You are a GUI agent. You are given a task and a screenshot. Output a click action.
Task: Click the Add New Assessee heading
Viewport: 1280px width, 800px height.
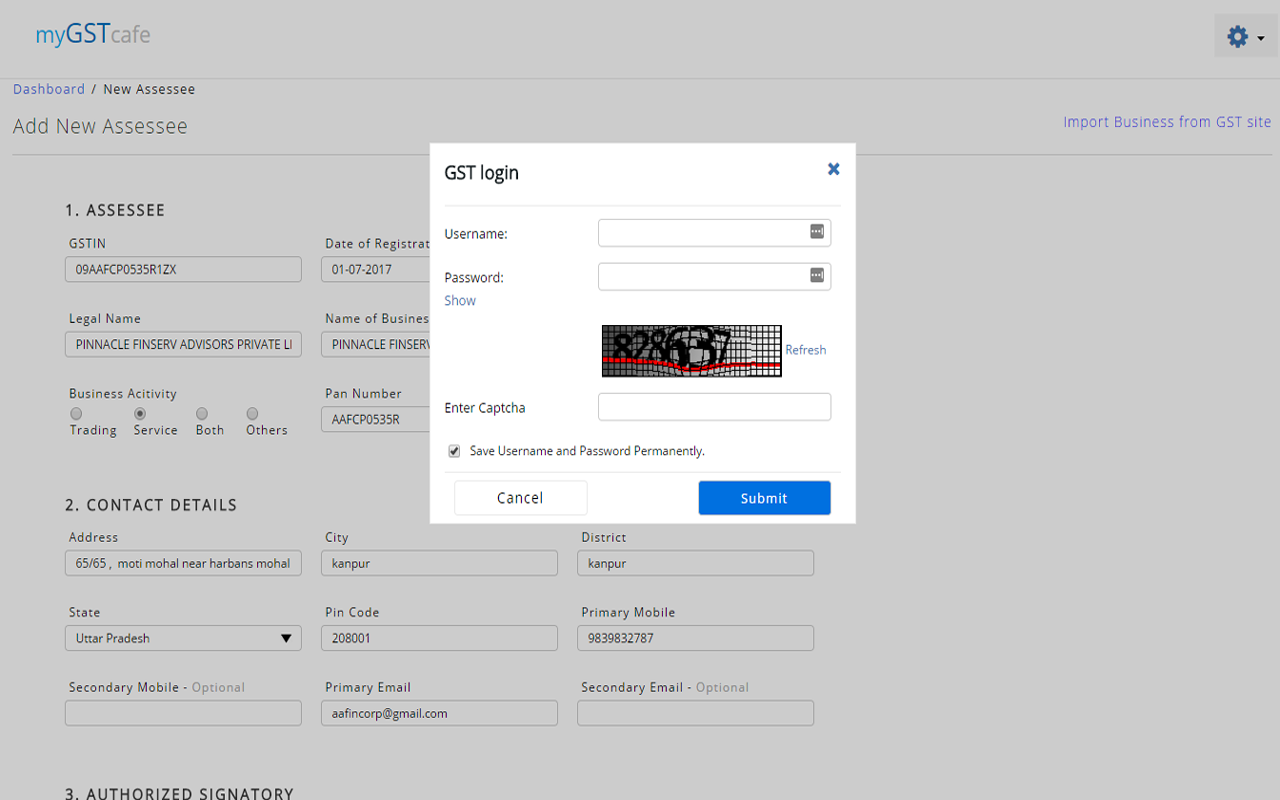[x=100, y=126]
